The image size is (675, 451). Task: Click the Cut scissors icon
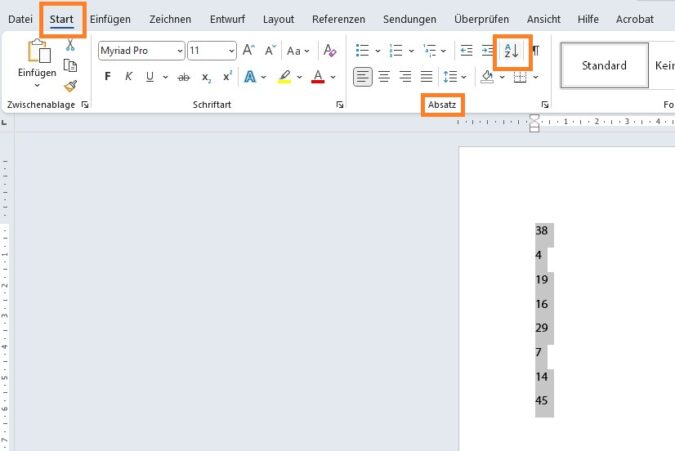click(x=70, y=46)
